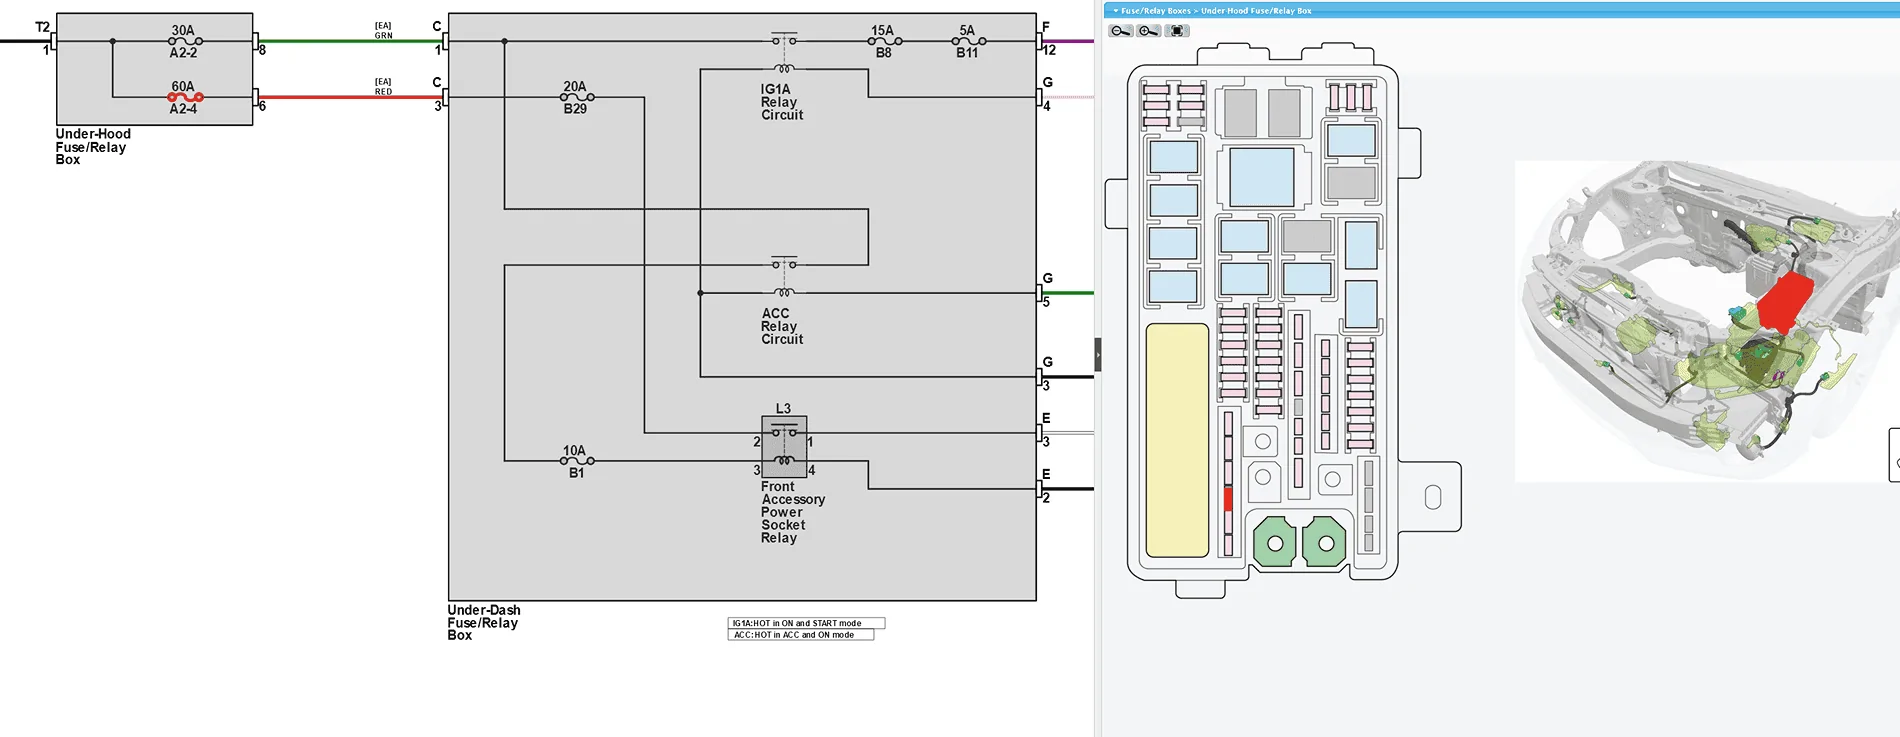Select the highlighted 60A A2-4 fuse symbol
The image size is (1900, 737).
click(x=185, y=97)
